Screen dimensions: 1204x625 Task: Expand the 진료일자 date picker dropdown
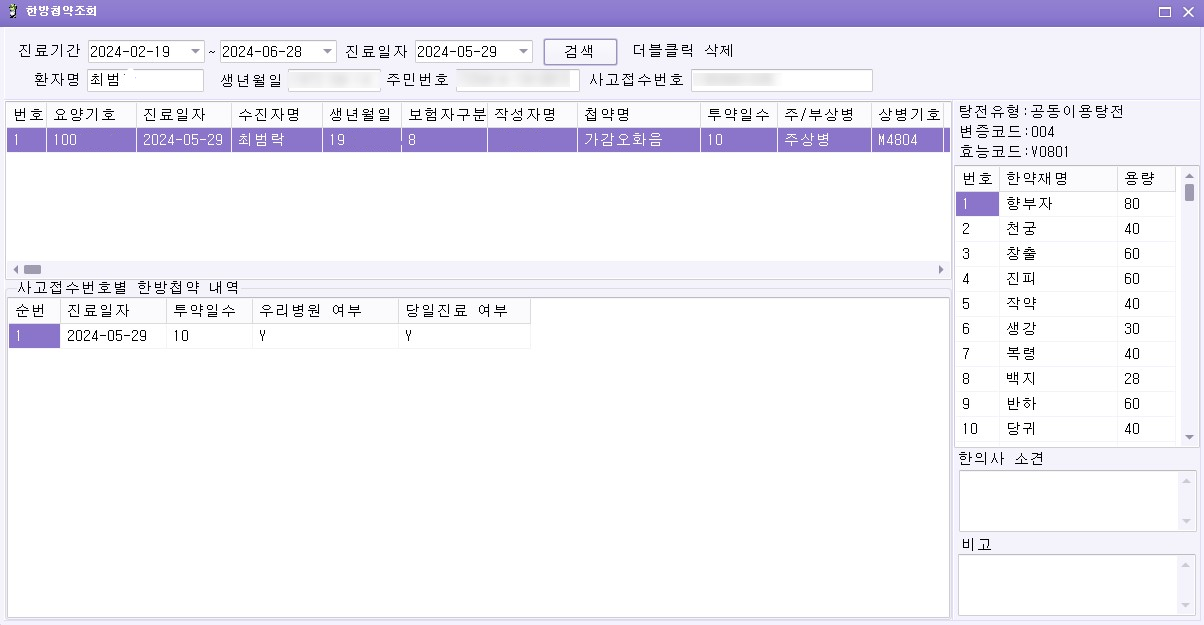[523, 52]
